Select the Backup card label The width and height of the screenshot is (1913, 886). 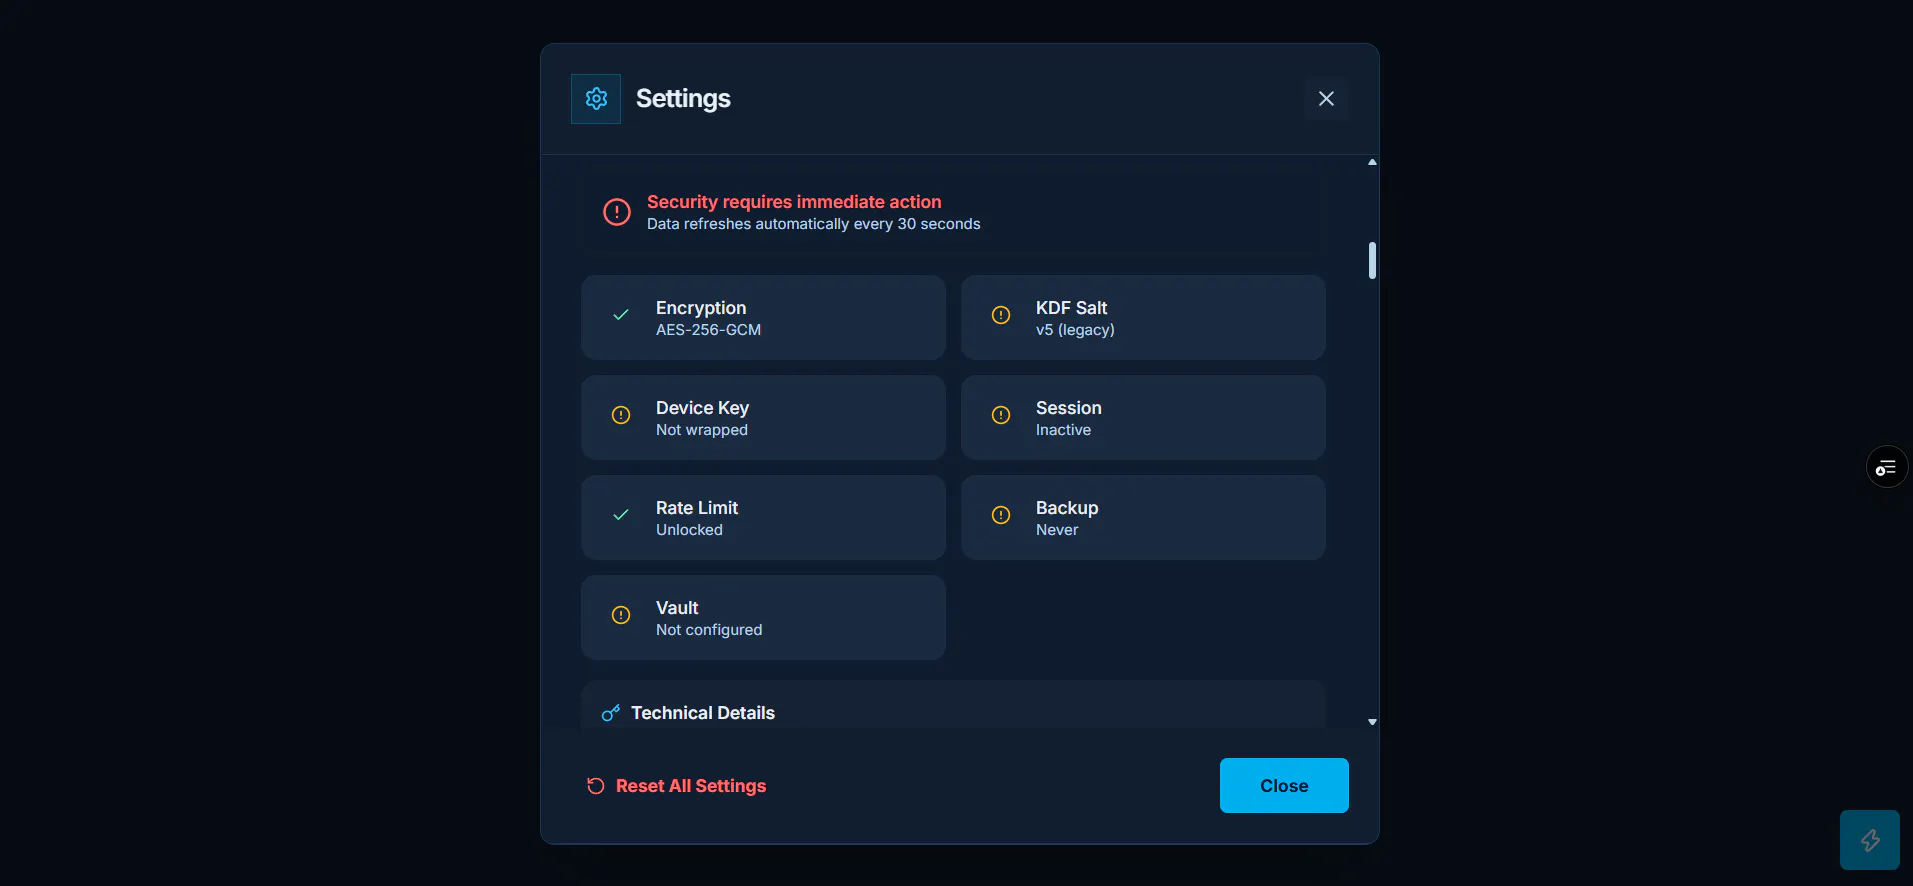(x=1067, y=508)
